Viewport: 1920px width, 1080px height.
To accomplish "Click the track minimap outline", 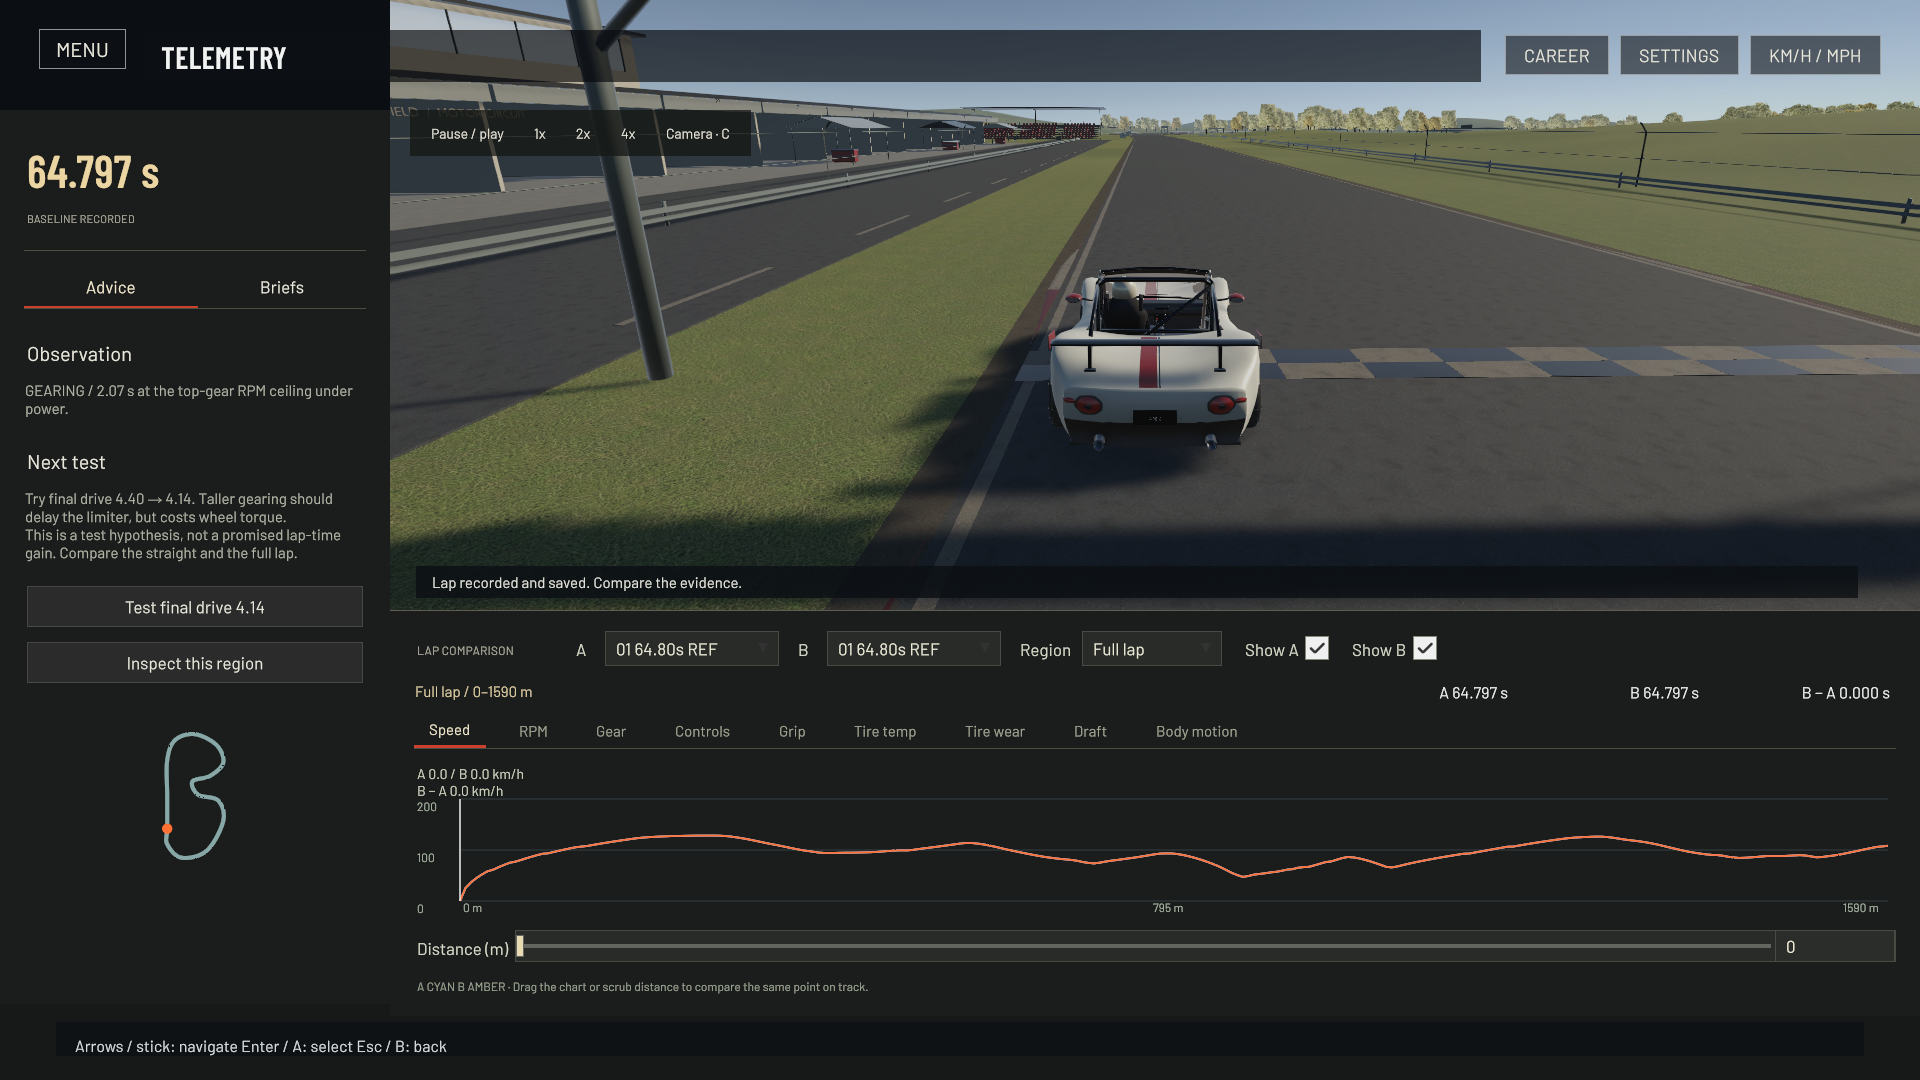I will tap(195, 796).
